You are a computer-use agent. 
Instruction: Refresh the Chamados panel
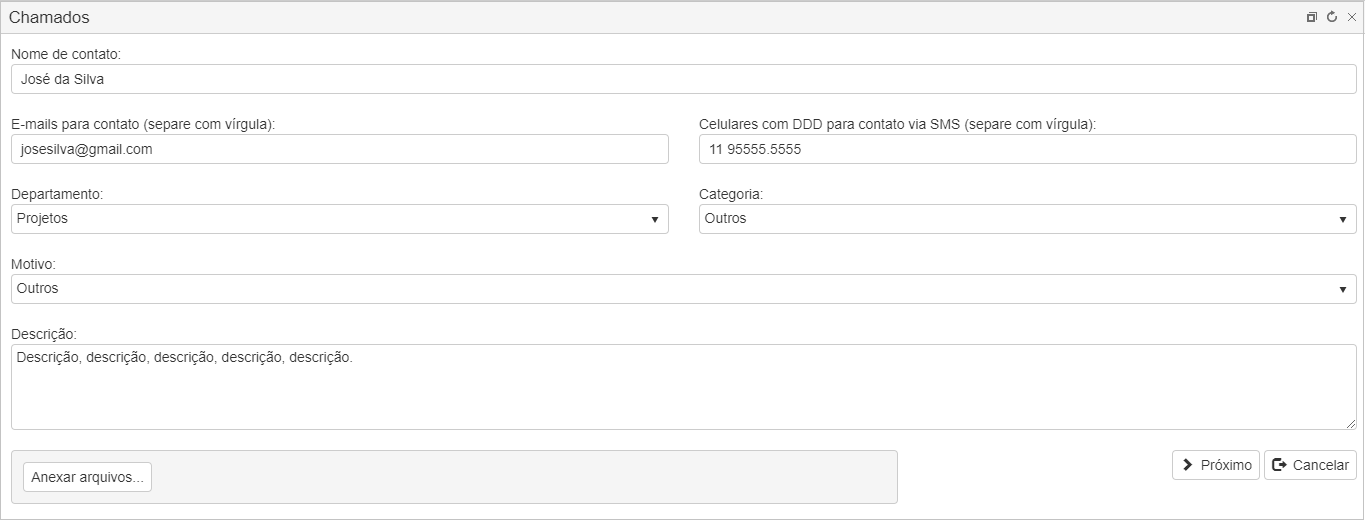pos(1332,17)
